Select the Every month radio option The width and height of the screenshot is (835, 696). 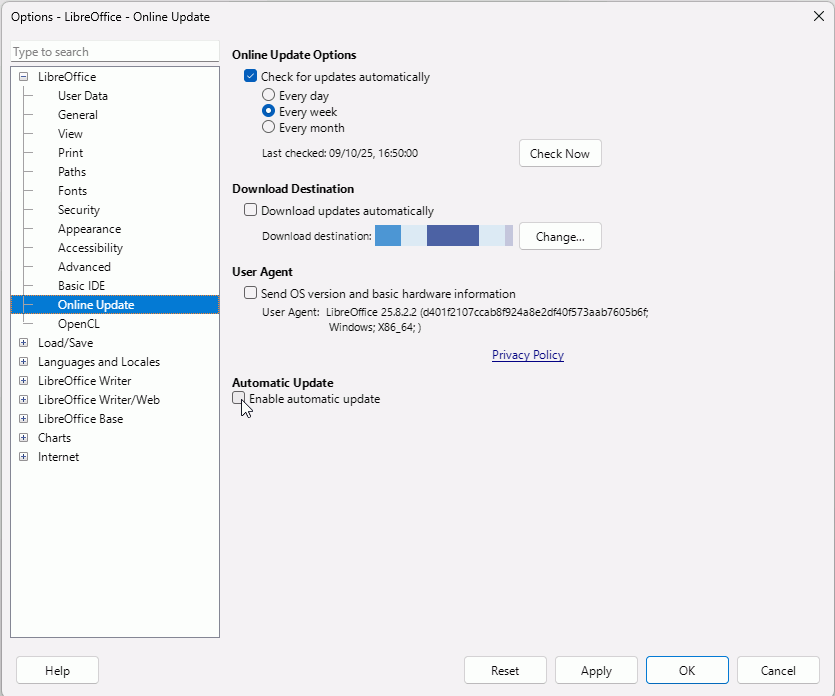pyautogui.click(x=268, y=128)
